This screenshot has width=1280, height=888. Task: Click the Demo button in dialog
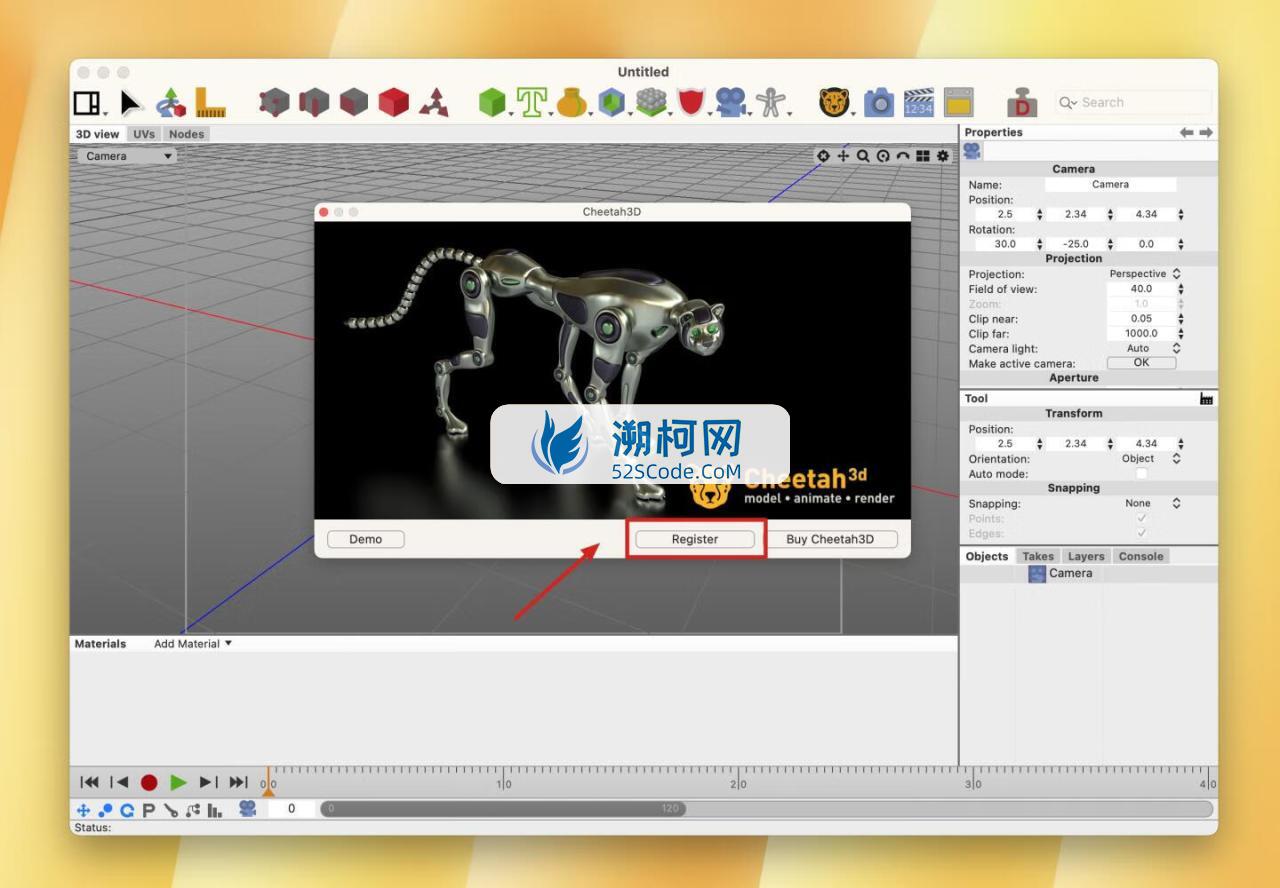(x=366, y=539)
